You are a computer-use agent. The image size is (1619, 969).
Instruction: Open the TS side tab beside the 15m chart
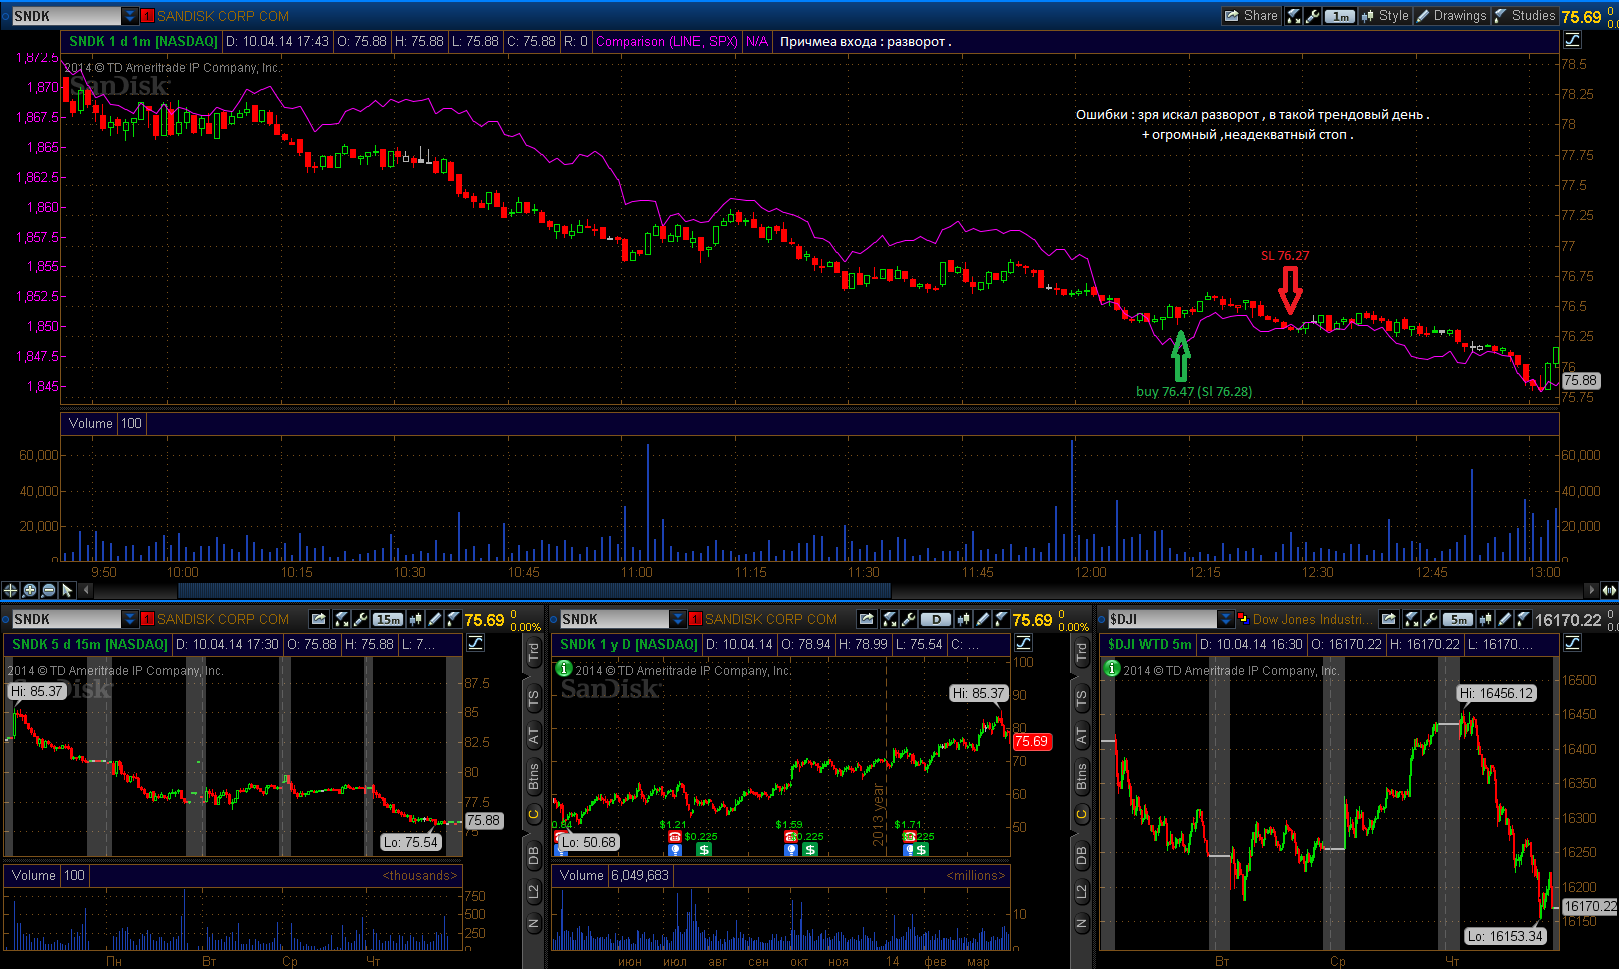[533, 699]
